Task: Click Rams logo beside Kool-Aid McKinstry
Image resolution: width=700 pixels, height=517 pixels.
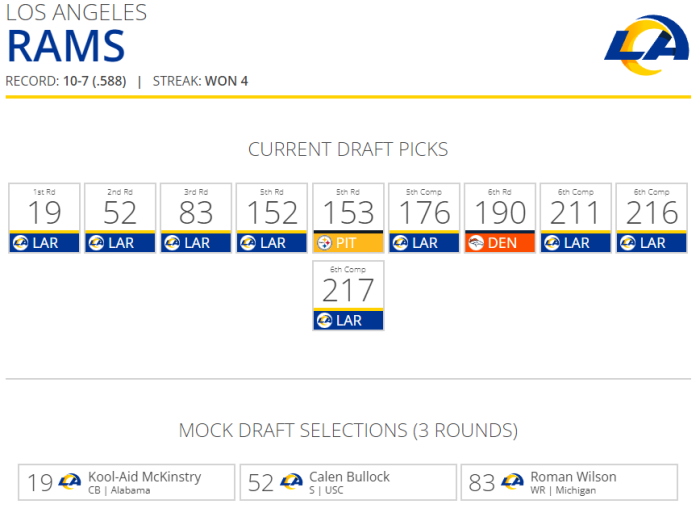Action: pos(70,482)
